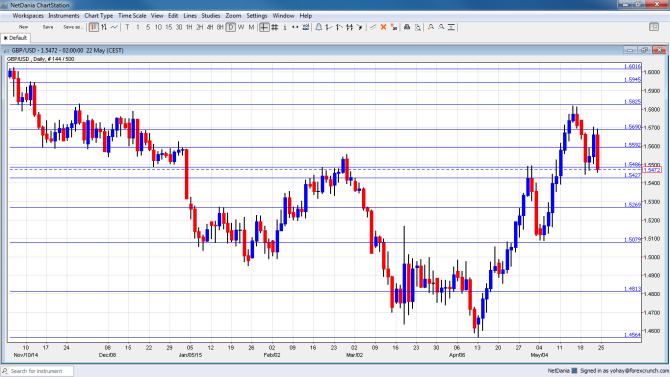This screenshot has height=377, width=670.
Task: Click the info (i) icon
Action: pos(285,27)
